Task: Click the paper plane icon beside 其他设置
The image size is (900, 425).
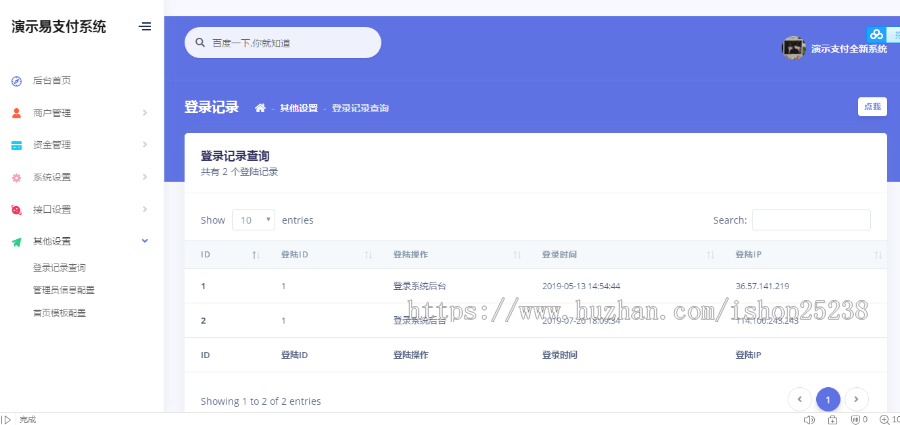Action: (x=17, y=242)
